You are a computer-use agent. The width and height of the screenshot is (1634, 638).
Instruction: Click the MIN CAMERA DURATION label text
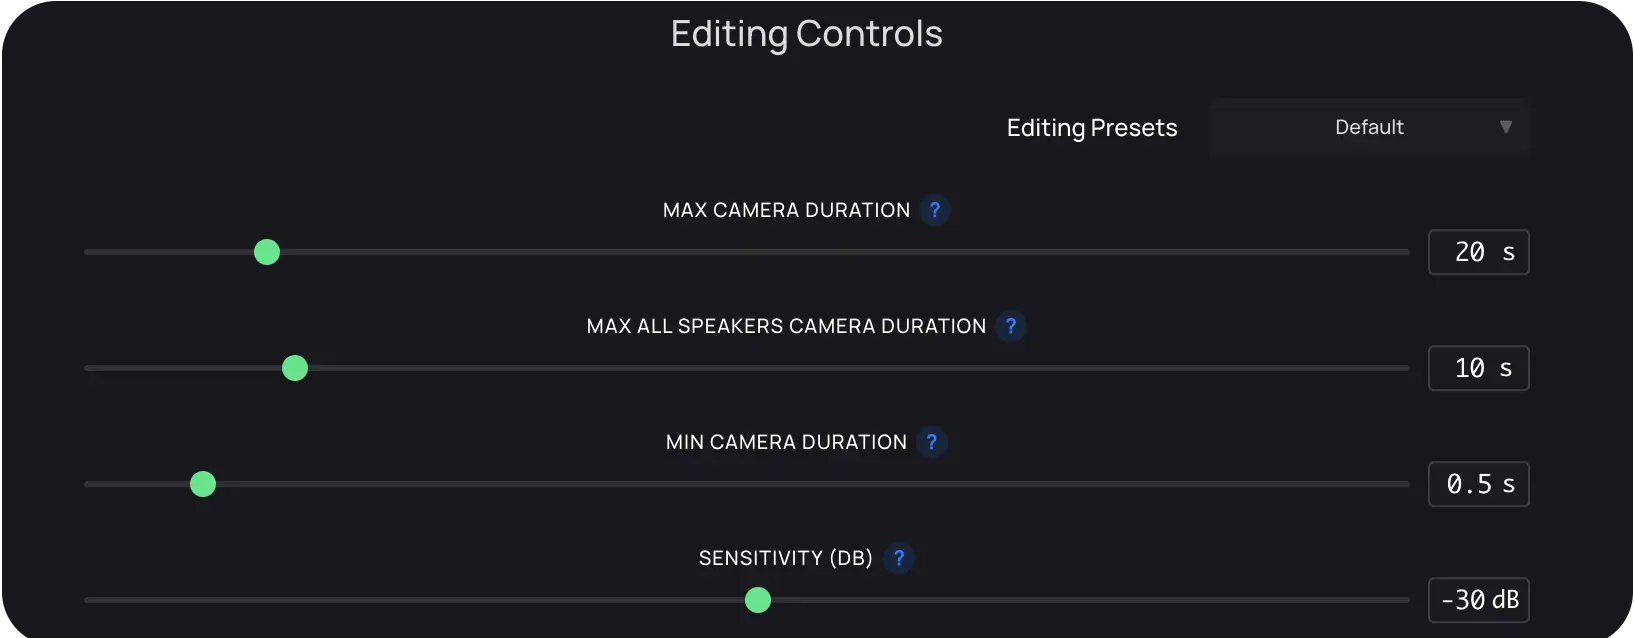point(786,442)
